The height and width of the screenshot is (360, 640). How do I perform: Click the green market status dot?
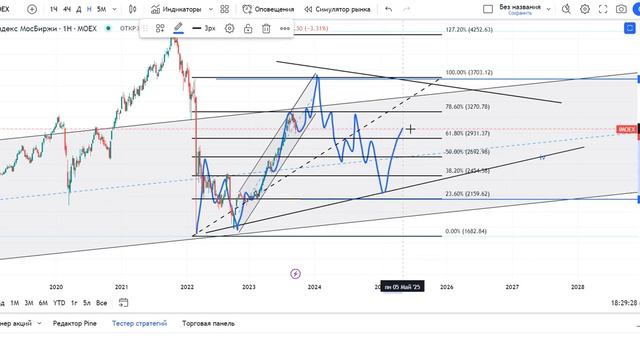(108, 28)
